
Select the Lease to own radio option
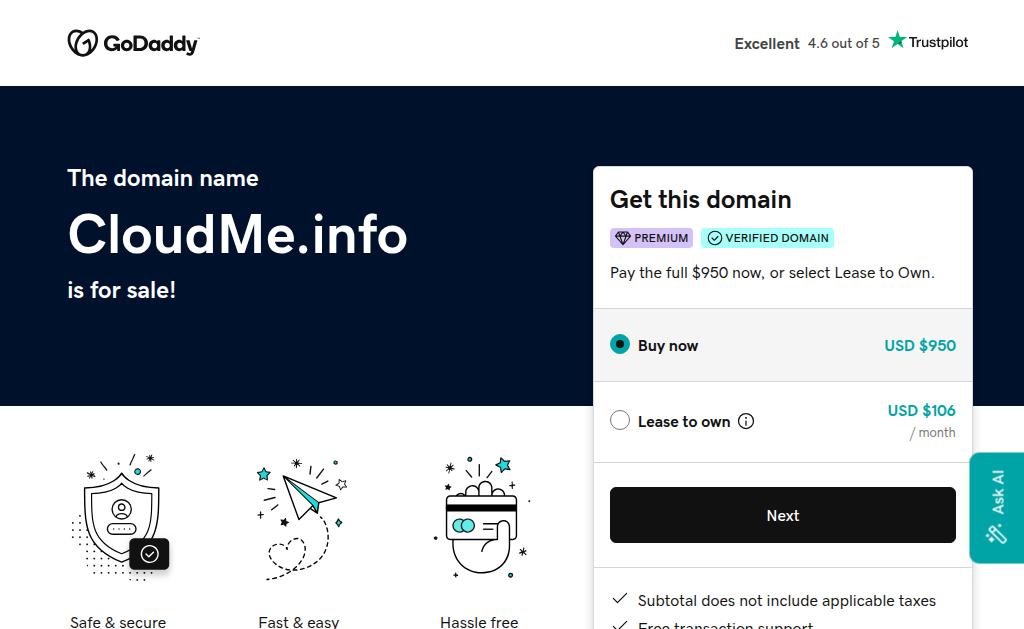click(620, 420)
